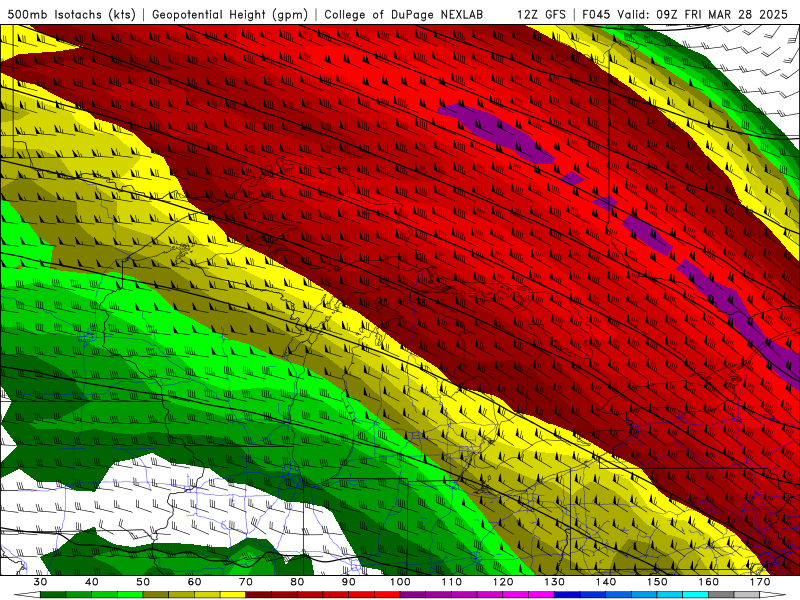Screen dimensions: 800x600
Task: Click the 'F045' forecast hour text
Action: (596, 14)
